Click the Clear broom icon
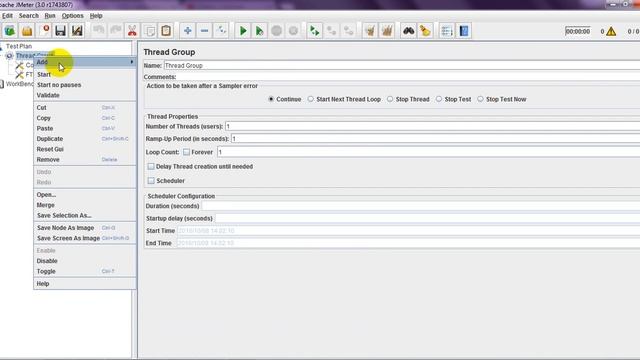640x360 pixels. 370,31
